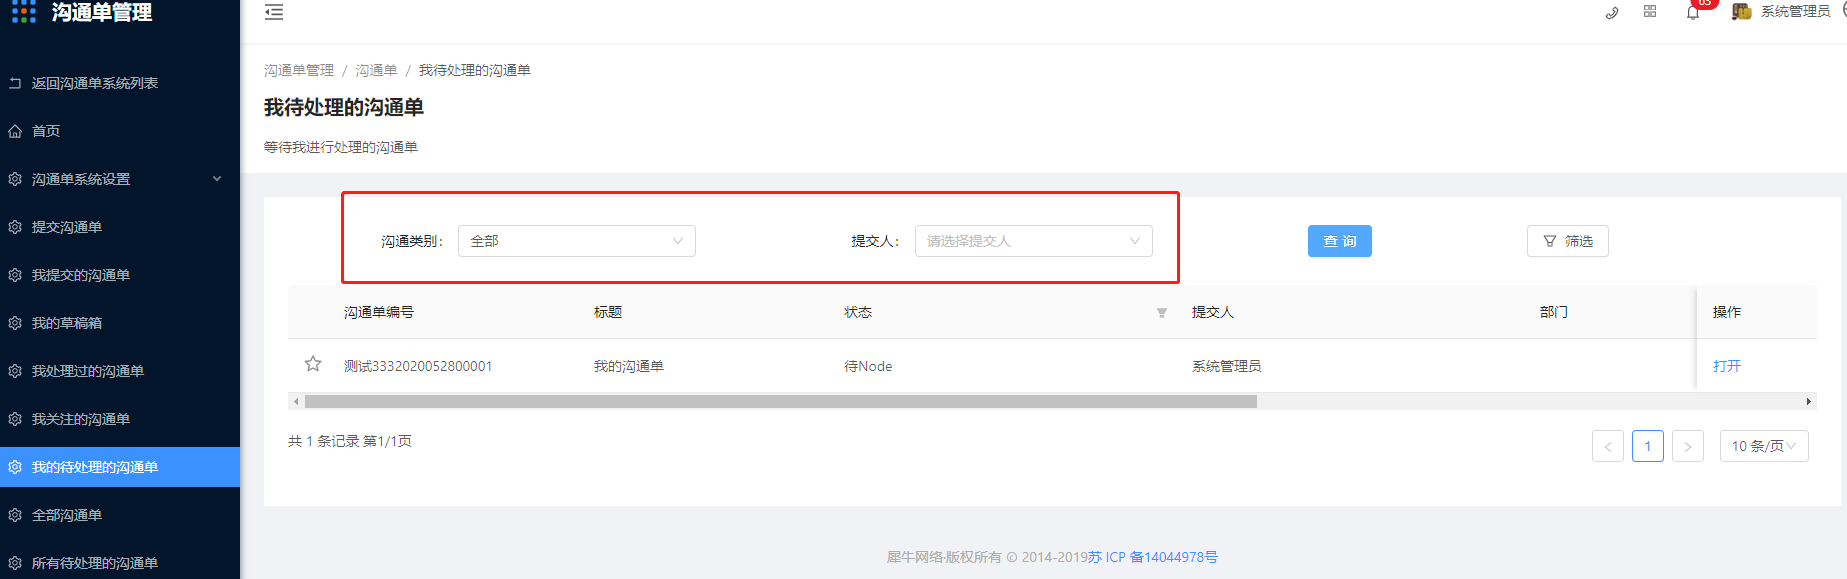Screen dimensions: 1847x579
Task: Click the 查询 search button
Action: click(x=1340, y=241)
